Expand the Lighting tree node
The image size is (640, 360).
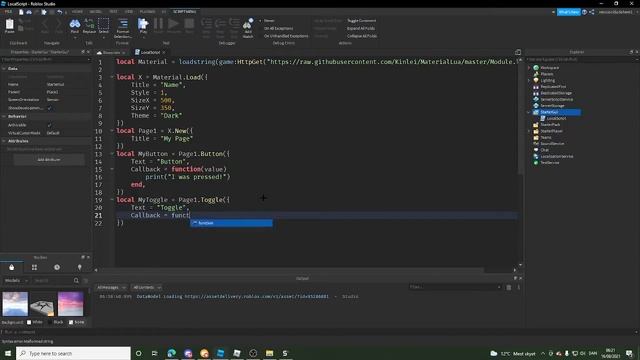click(x=529, y=80)
